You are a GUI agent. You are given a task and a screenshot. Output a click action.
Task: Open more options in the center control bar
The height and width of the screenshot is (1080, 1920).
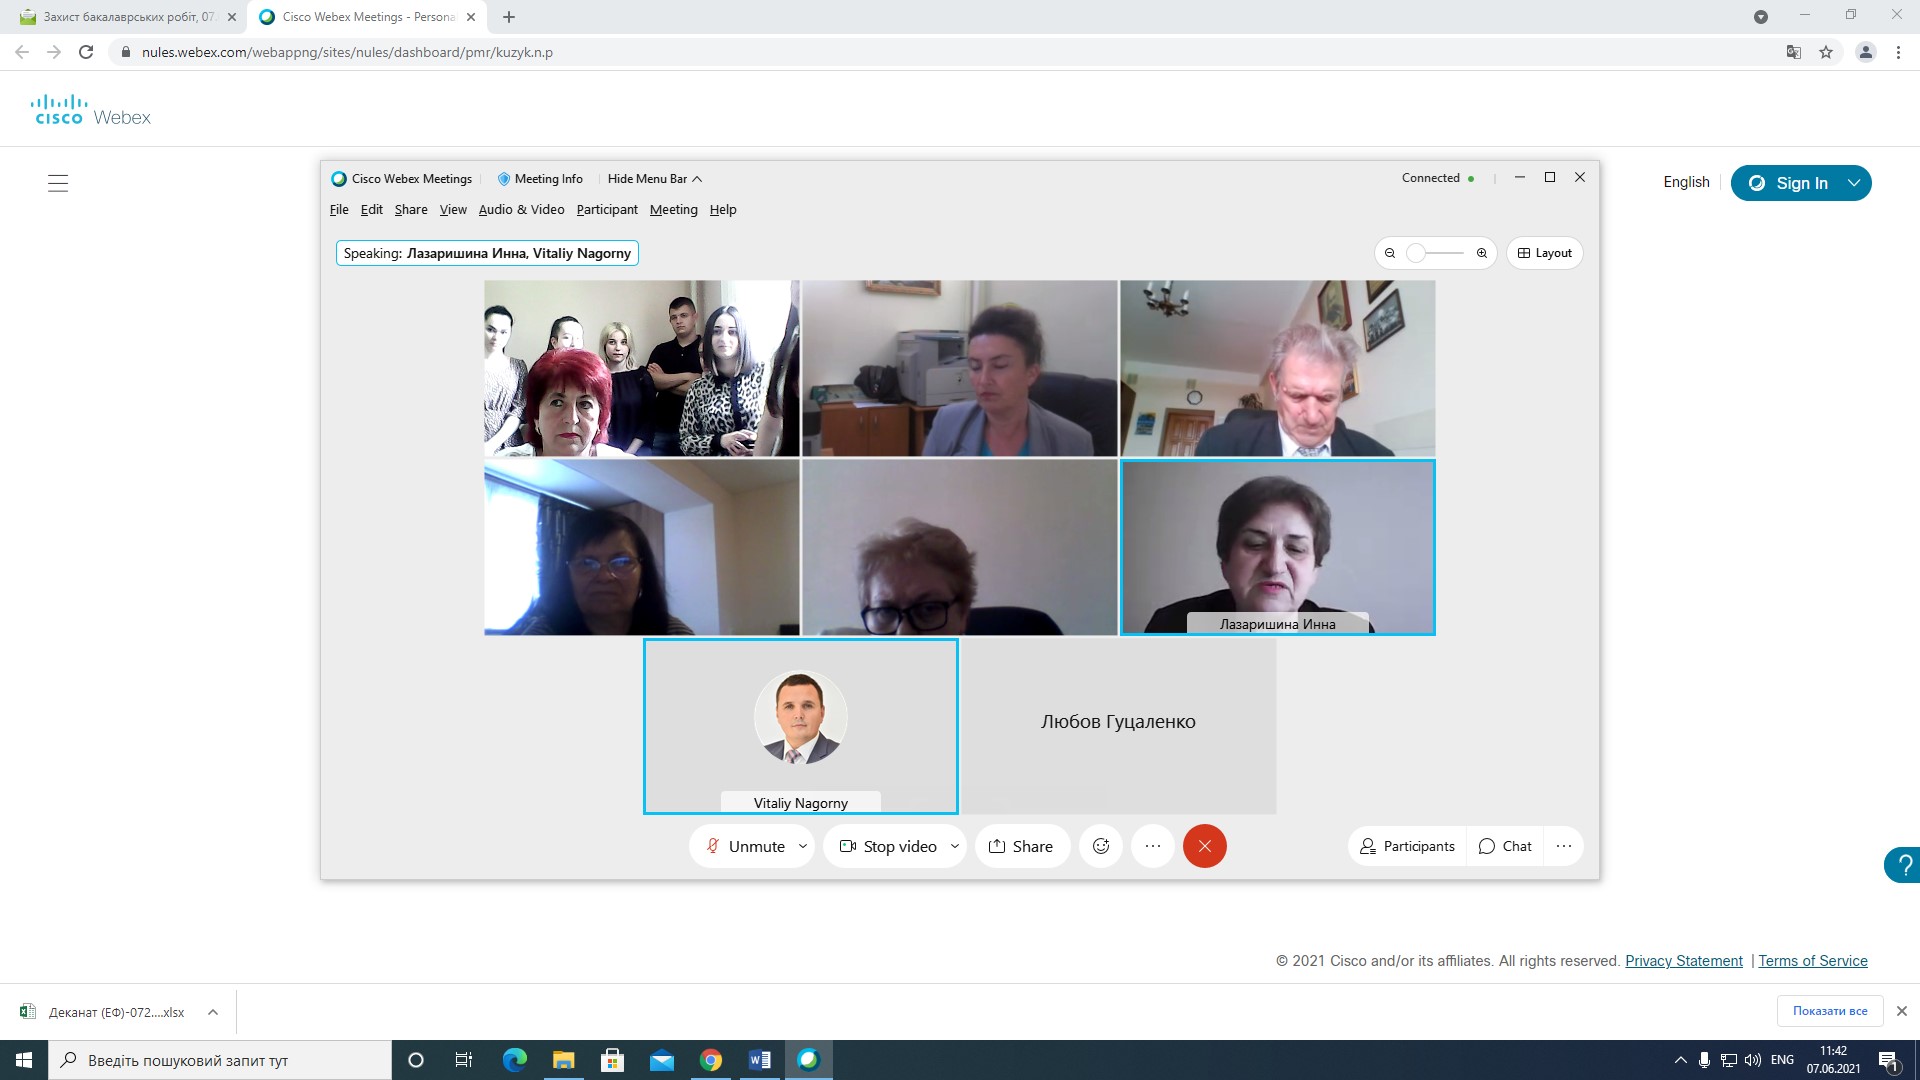click(1153, 846)
